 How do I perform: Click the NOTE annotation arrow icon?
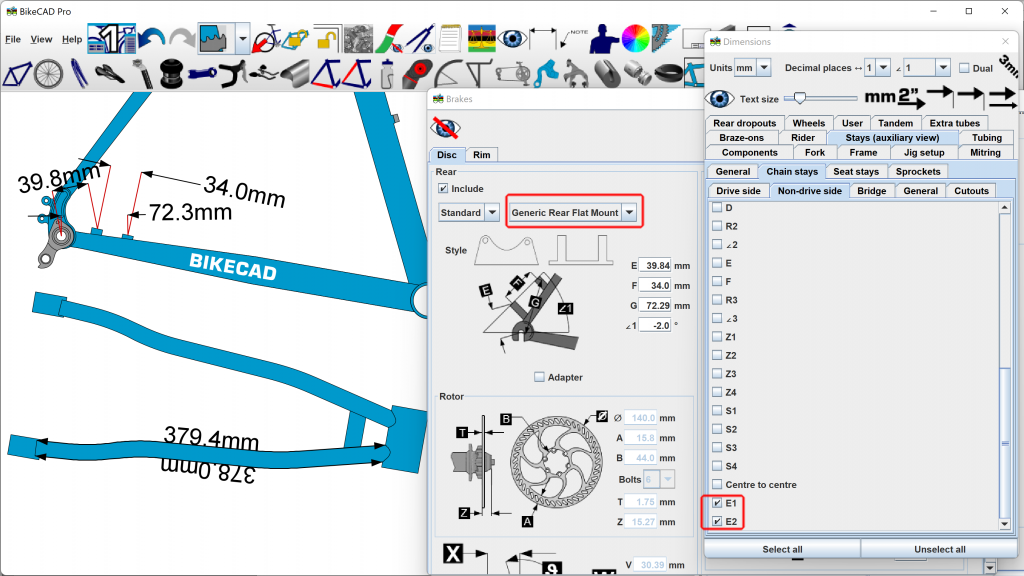pos(573,39)
